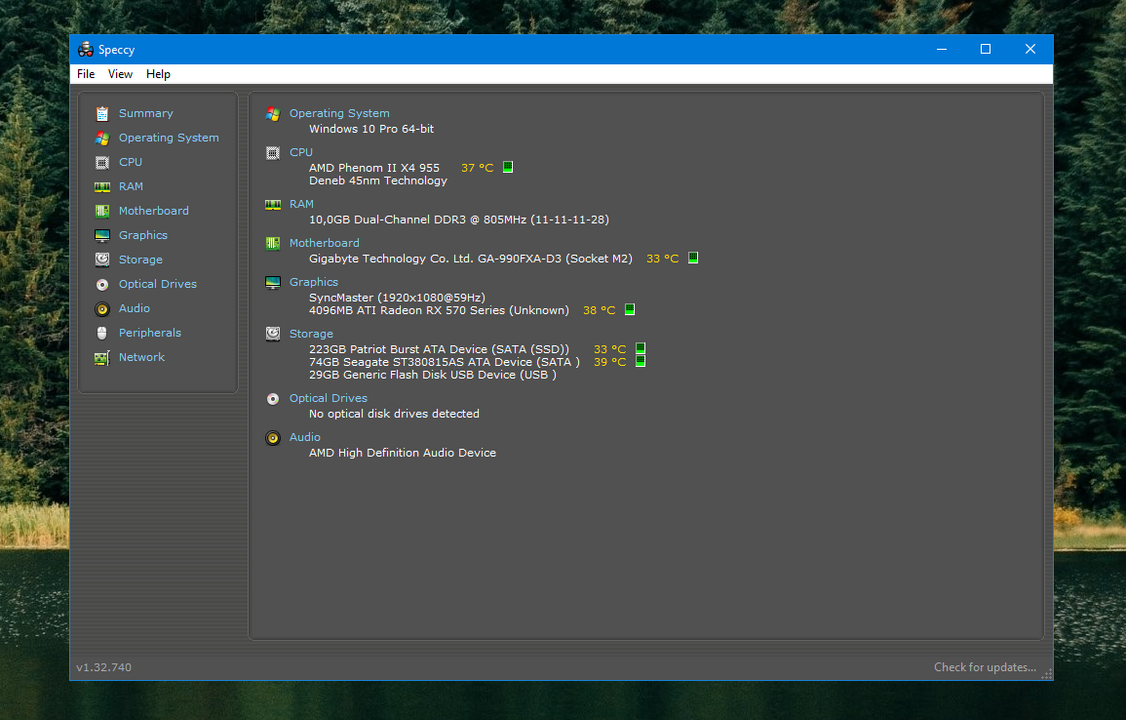Click the CPU temperature green indicator icon
This screenshot has height=720, width=1126.
(x=508, y=167)
